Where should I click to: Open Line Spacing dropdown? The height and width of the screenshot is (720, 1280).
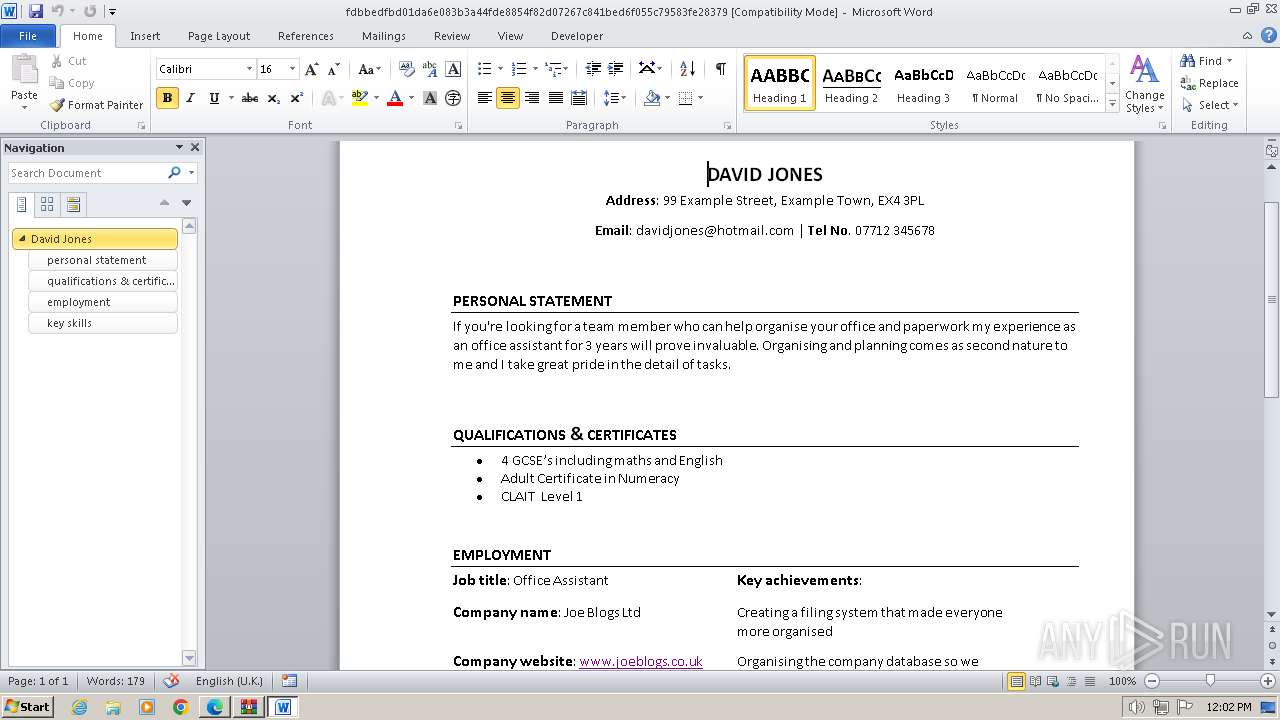pyautogui.click(x=615, y=98)
